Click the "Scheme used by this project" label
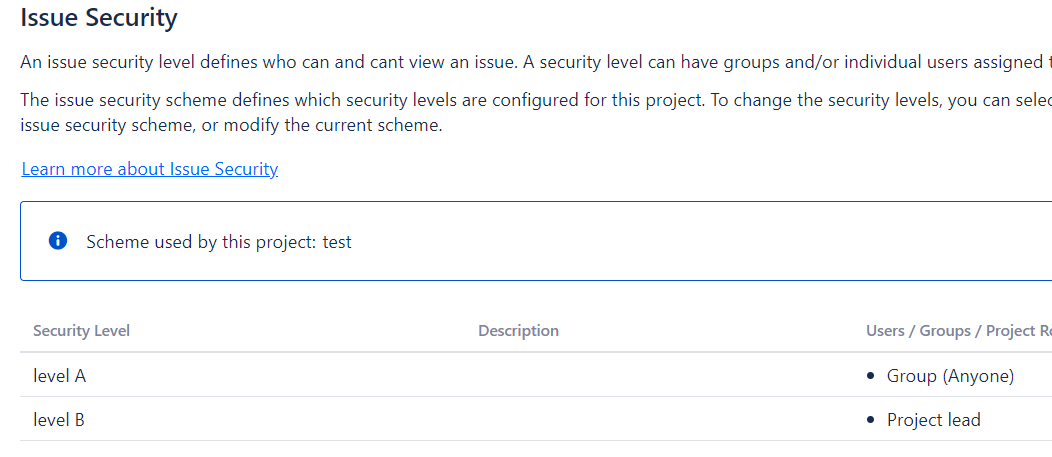This screenshot has height=457, width=1052. (202, 242)
